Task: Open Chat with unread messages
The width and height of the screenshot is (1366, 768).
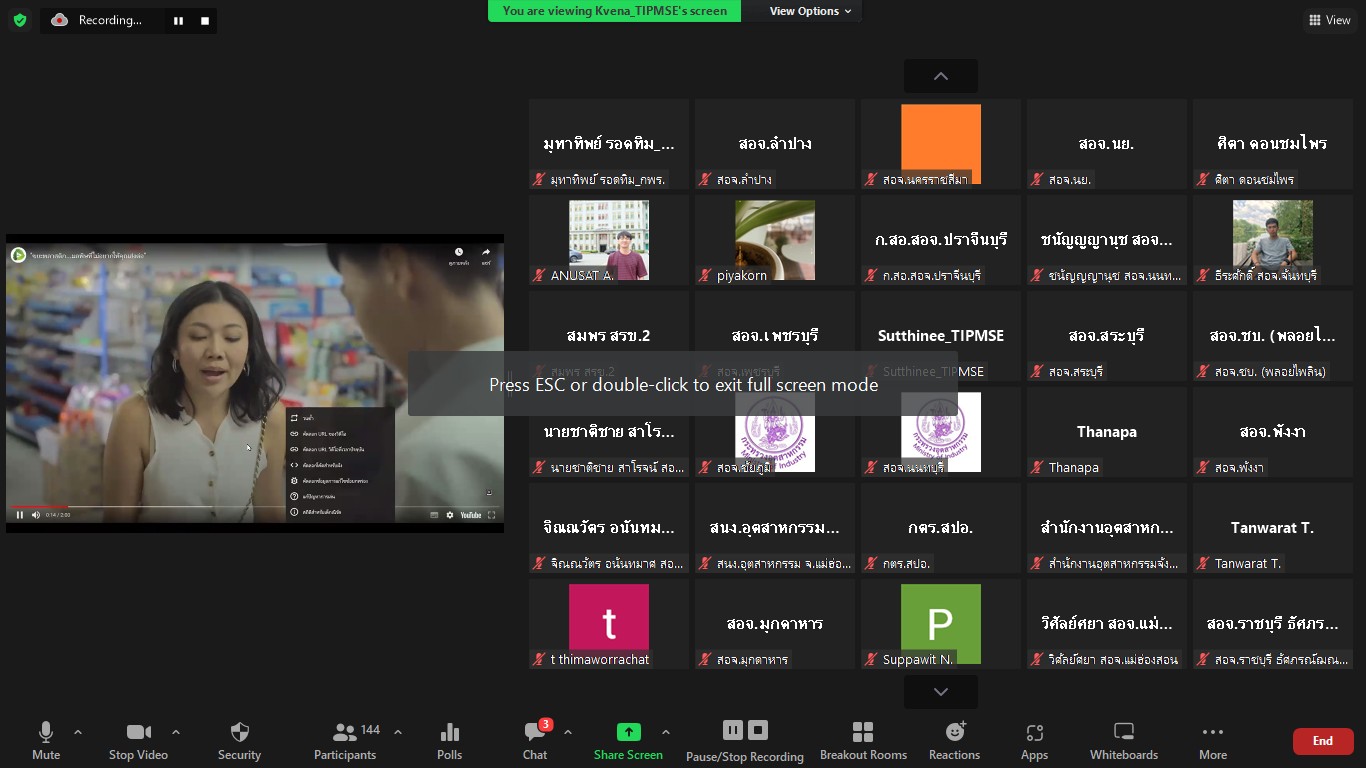Action: (x=536, y=741)
